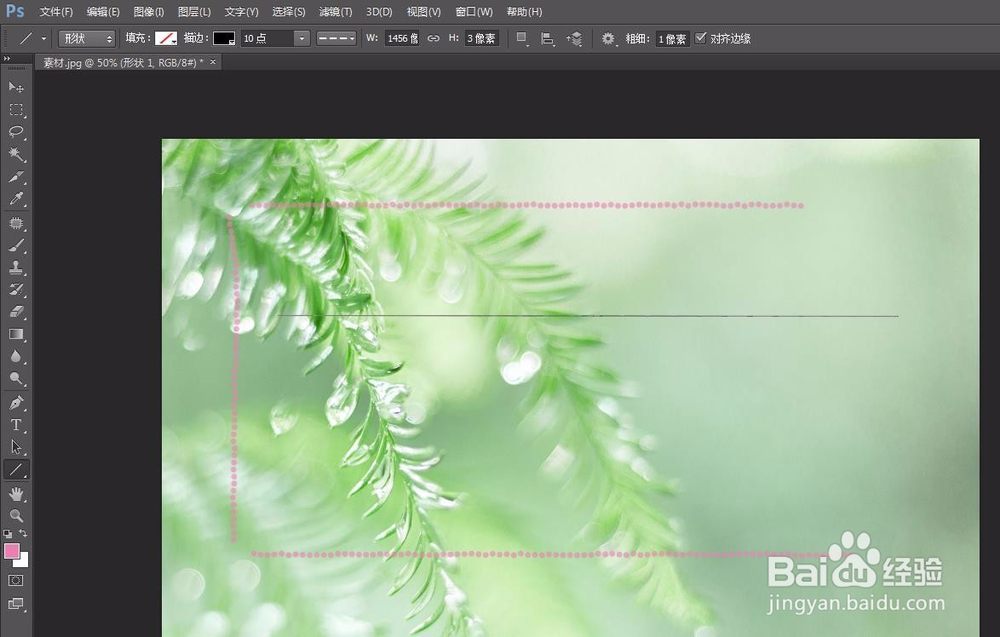Click the W width field
This screenshot has height=637, width=1000.
coord(402,39)
